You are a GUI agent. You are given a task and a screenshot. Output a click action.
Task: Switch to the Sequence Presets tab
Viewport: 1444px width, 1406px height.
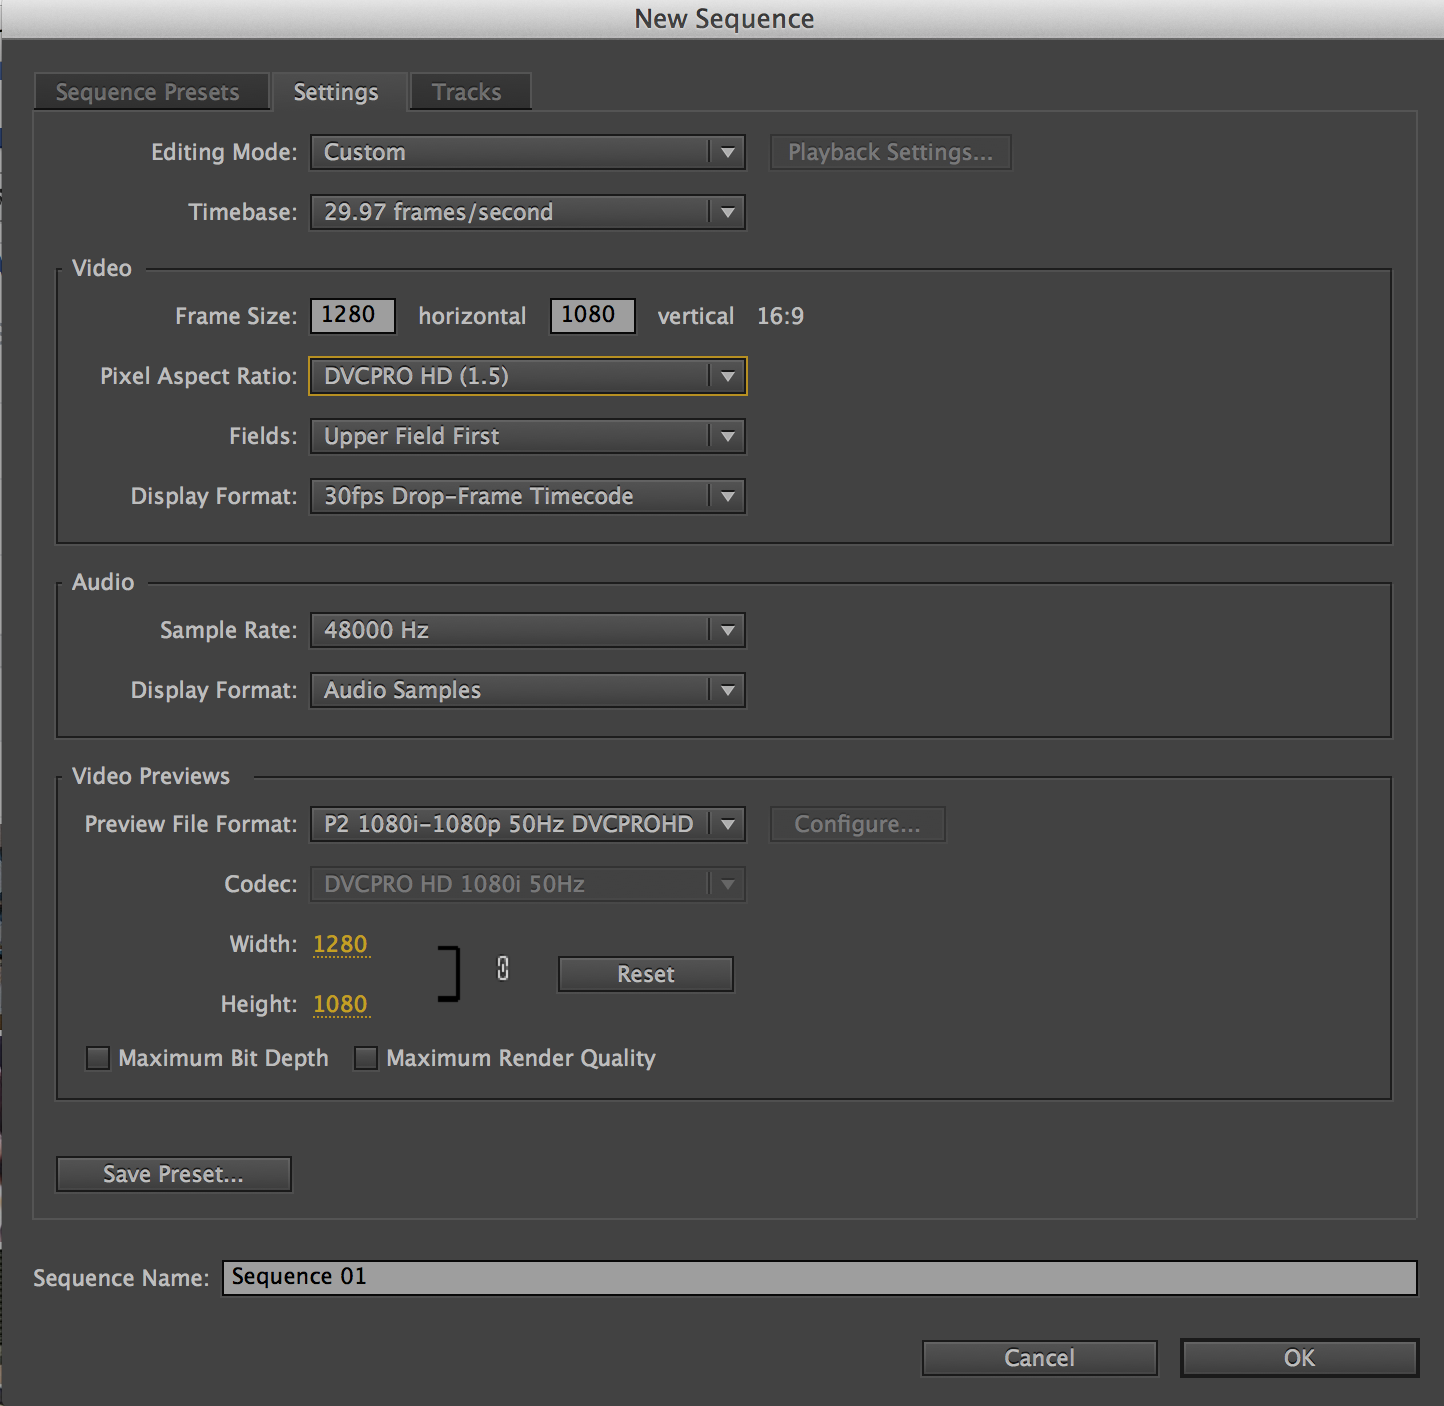[148, 92]
